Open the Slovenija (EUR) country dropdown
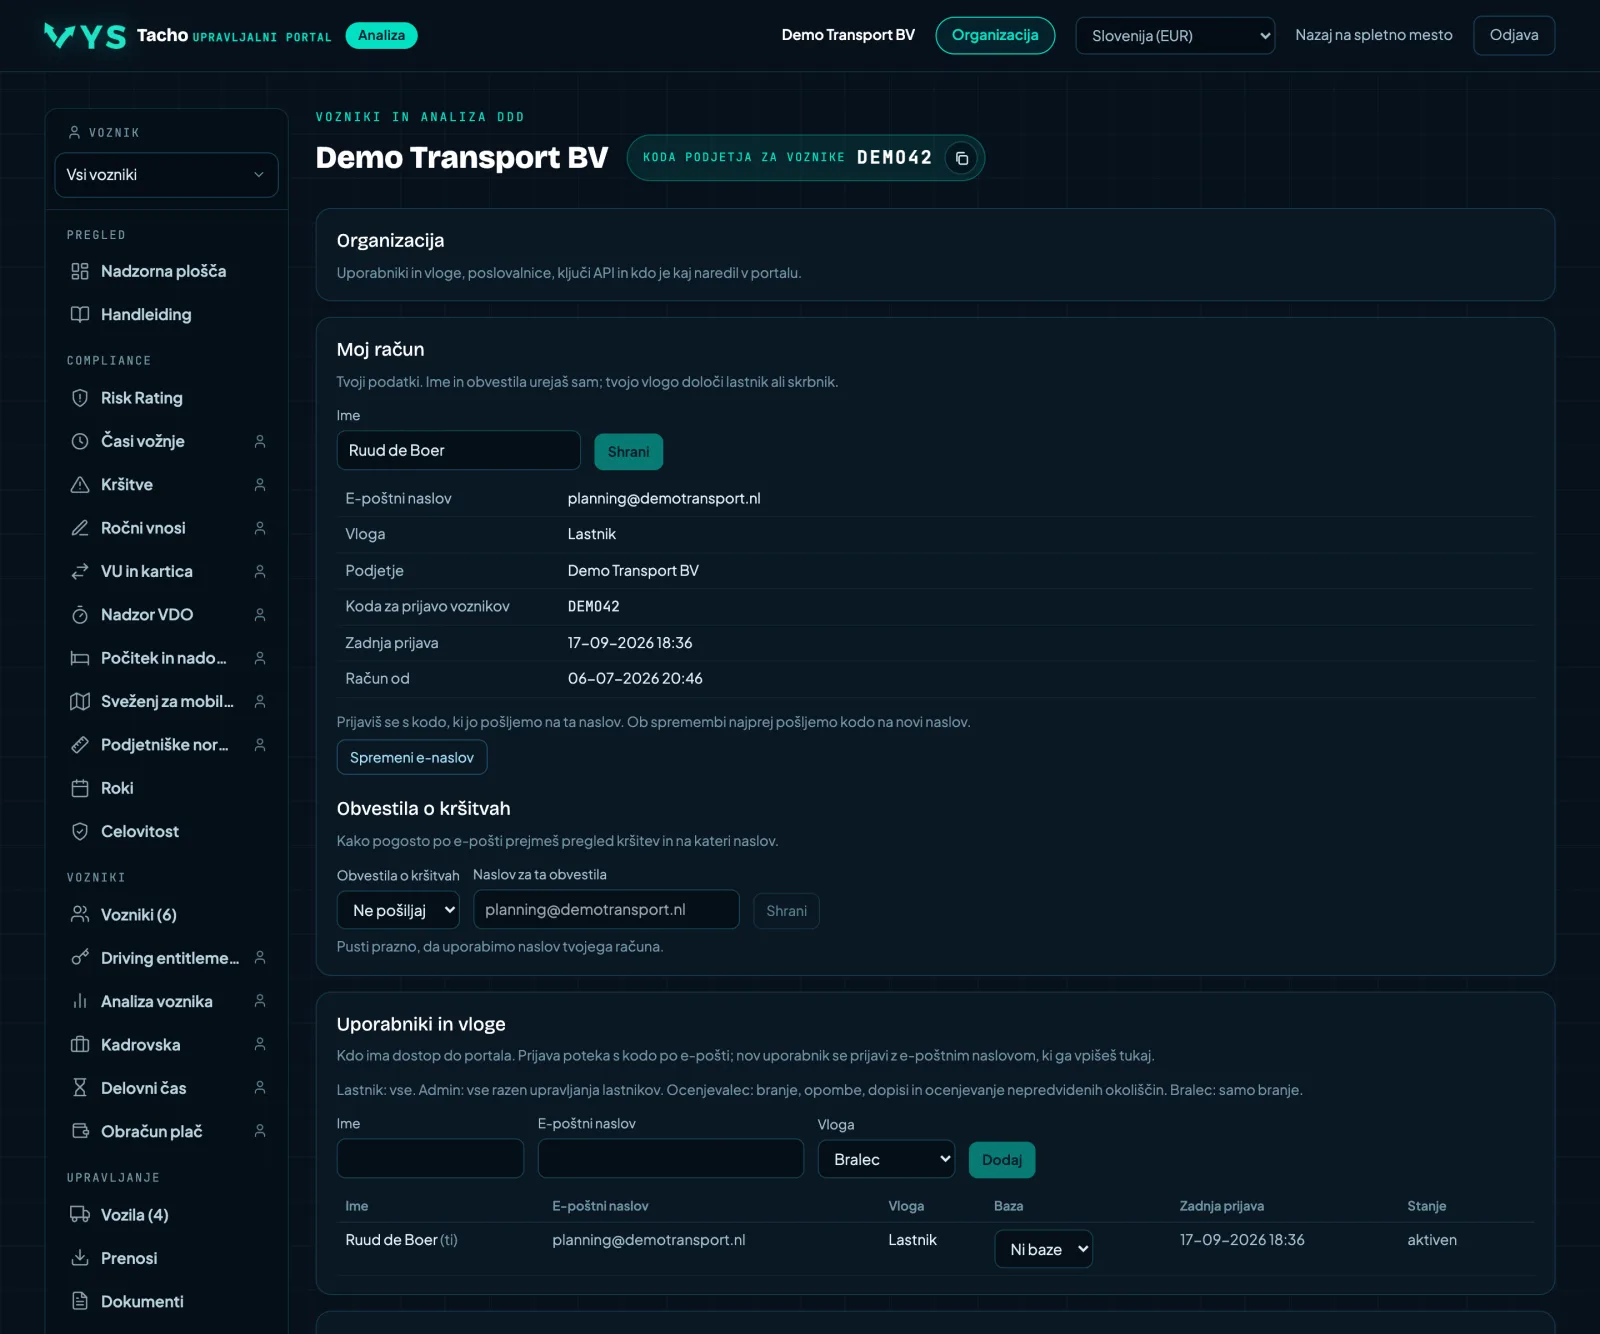This screenshot has width=1600, height=1334. coord(1175,36)
